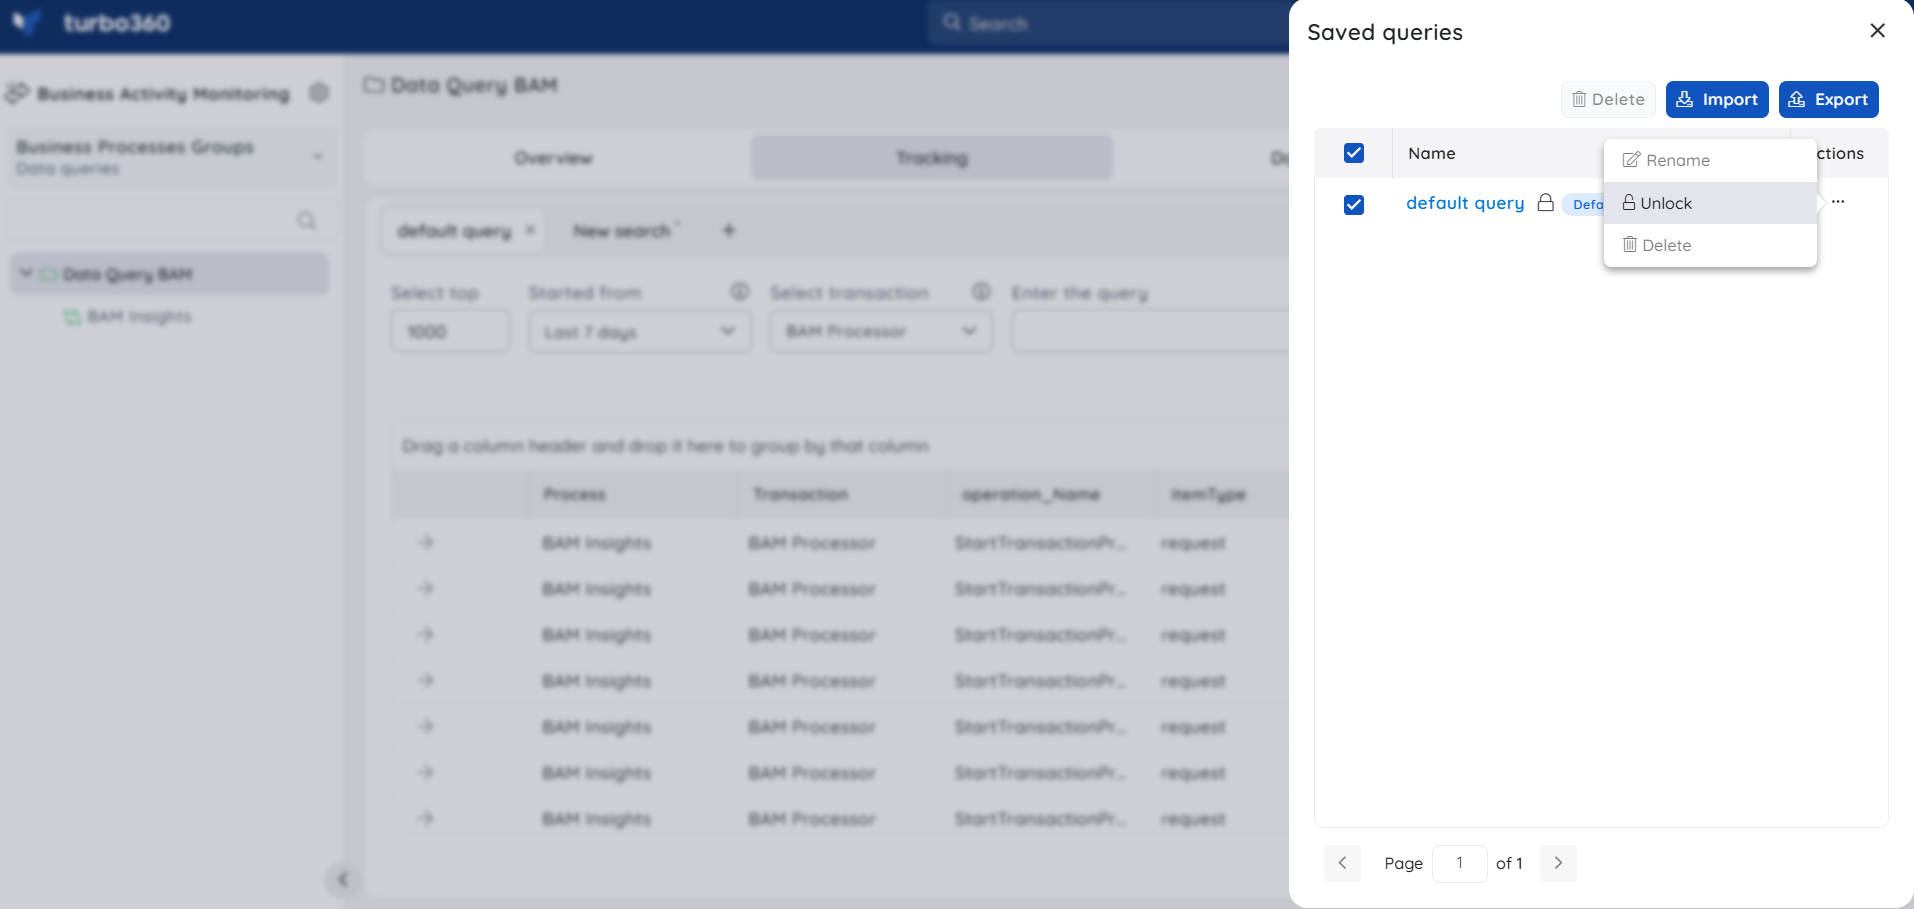Open the Select transaction BAM Processor dropdown
Image resolution: width=1914 pixels, height=909 pixels.
point(881,332)
